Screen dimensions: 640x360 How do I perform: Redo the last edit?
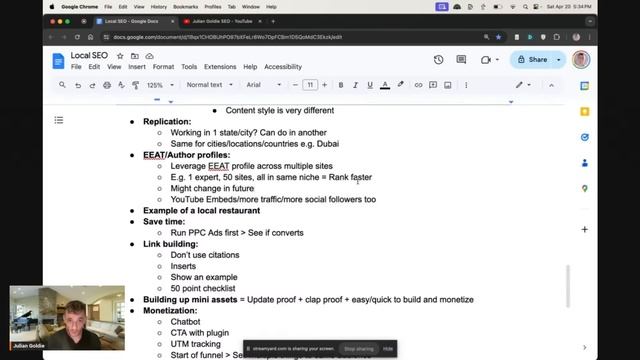pos(92,85)
